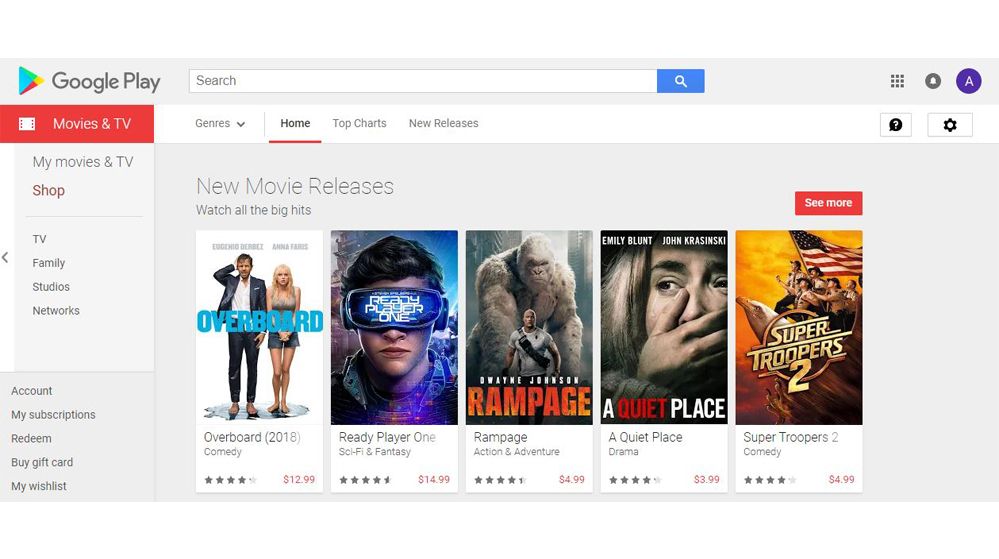Open the Overboard movie poster
The image size is (999, 559).
tap(259, 328)
